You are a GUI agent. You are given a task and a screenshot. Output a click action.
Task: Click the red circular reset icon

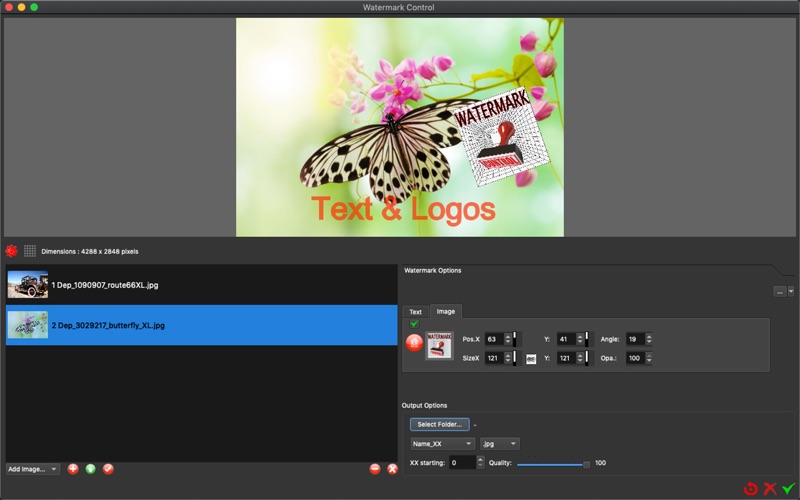click(x=751, y=489)
